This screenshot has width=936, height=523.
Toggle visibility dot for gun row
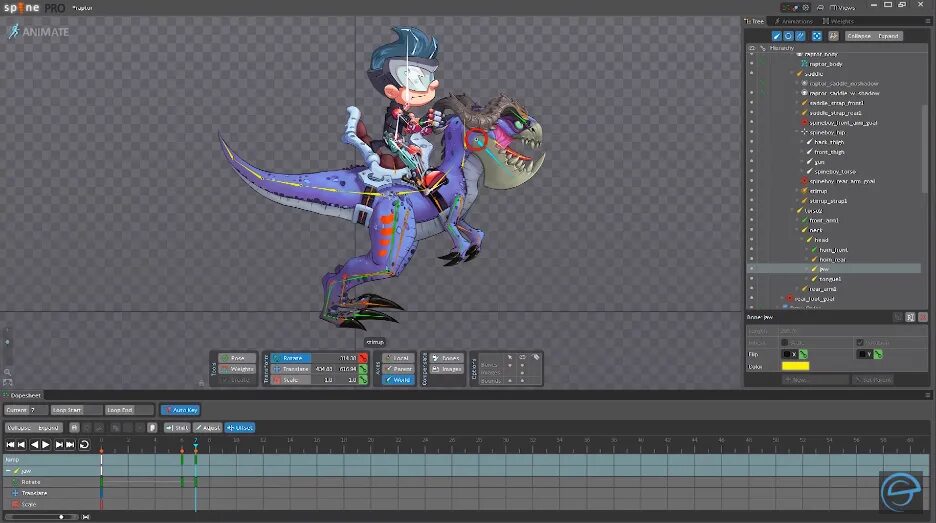pos(752,162)
